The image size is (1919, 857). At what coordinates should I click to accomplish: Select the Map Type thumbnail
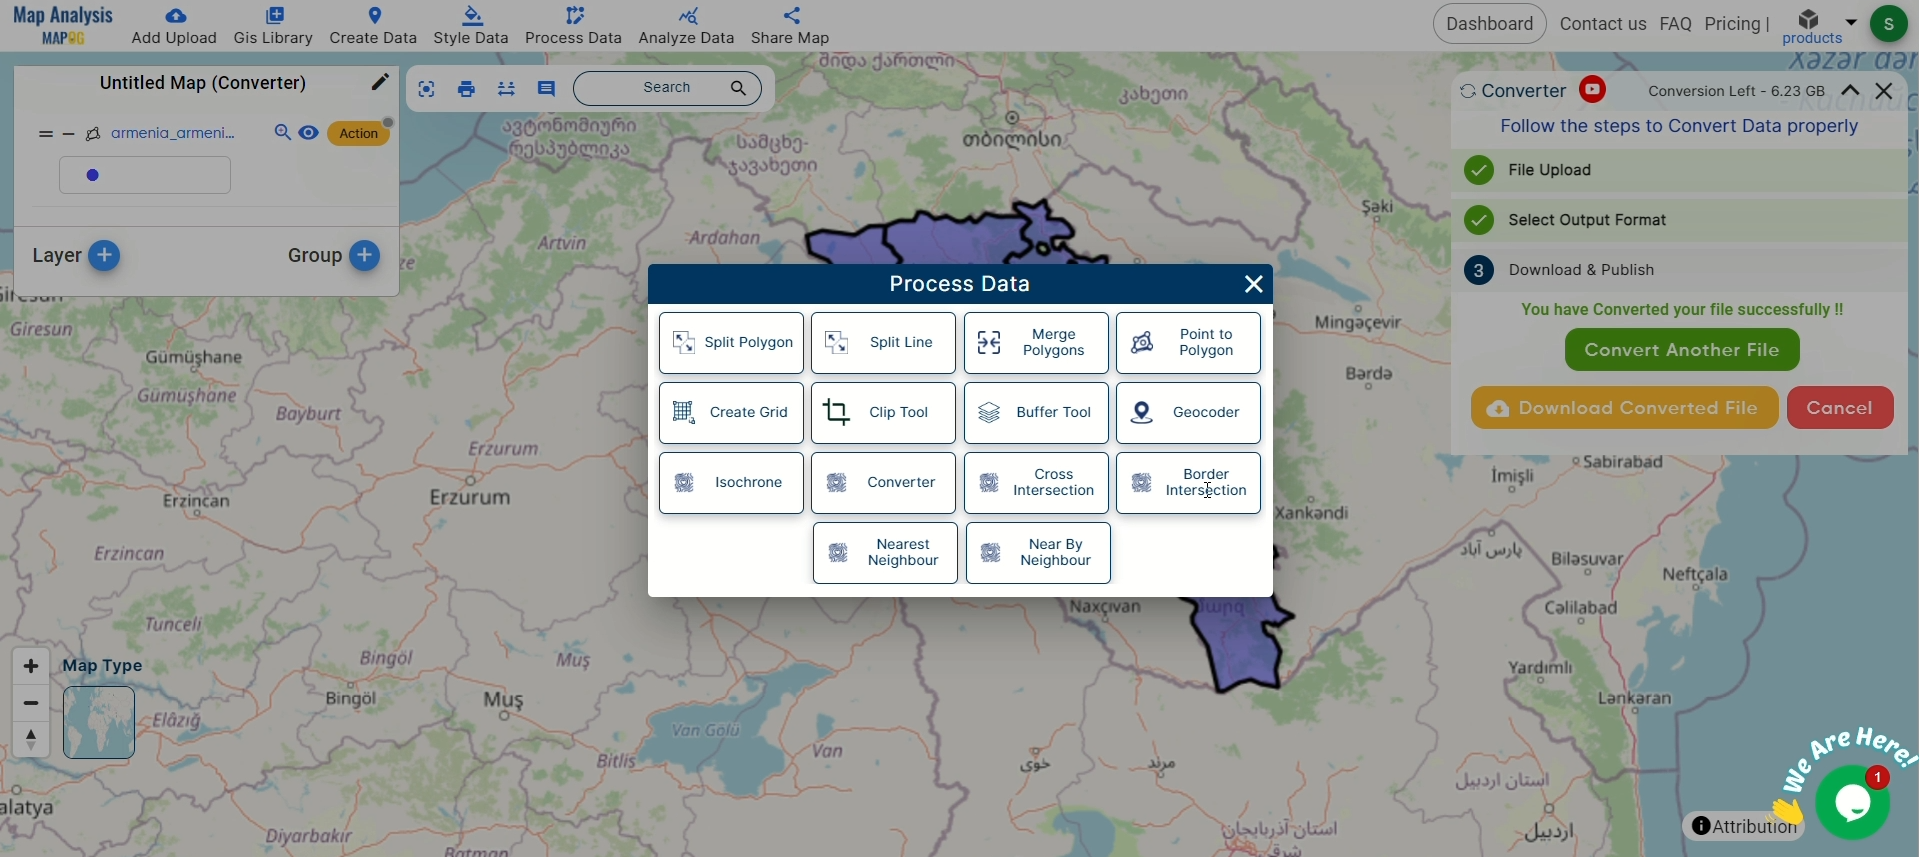click(x=99, y=722)
